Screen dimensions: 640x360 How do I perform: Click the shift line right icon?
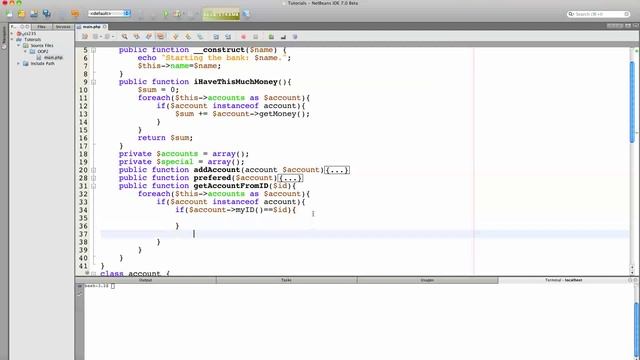228,37
